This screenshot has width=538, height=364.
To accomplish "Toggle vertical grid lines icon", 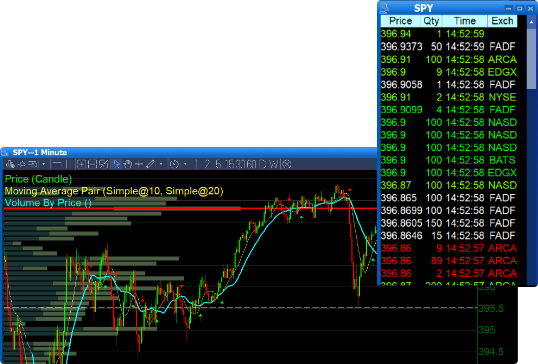I will pyautogui.click(x=67, y=164).
